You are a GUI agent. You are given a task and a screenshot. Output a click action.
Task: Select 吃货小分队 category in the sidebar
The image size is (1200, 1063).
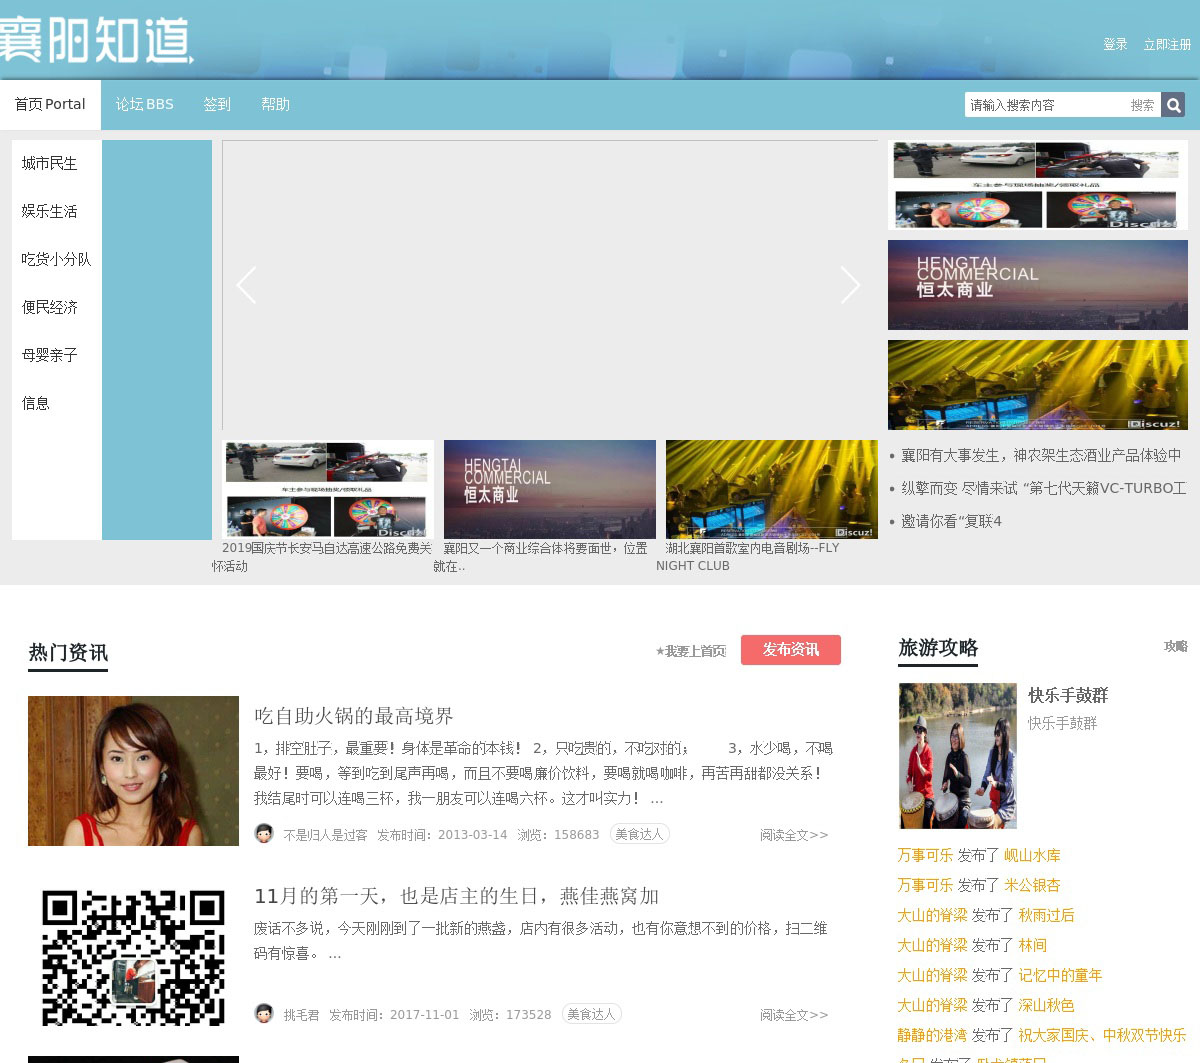[56, 259]
